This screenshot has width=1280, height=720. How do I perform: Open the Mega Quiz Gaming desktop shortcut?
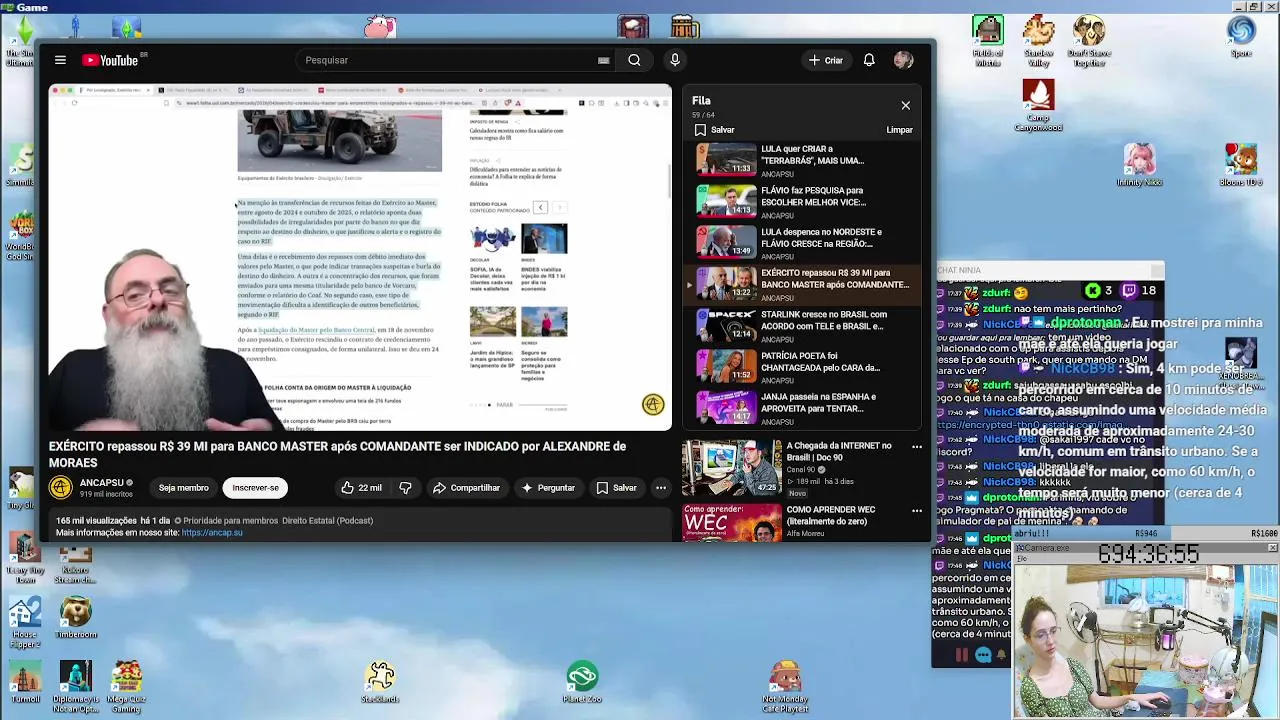(x=126, y=686)
